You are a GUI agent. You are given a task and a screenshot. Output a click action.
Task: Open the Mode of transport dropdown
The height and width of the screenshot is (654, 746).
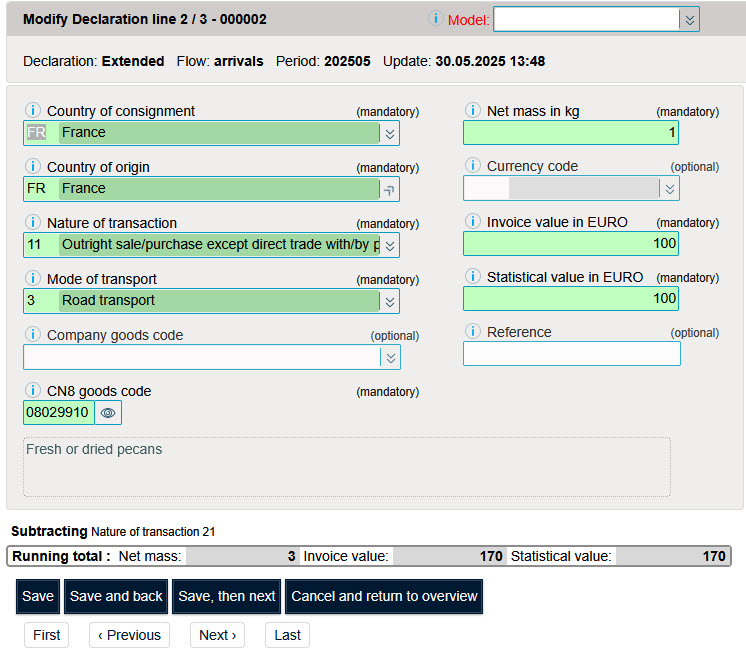coord(389,301)
